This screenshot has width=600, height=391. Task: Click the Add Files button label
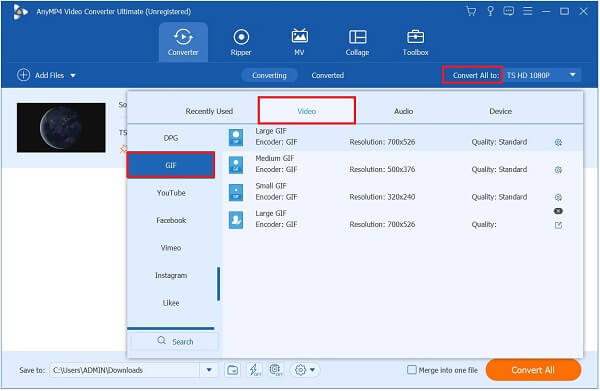[x=49, y=75]
